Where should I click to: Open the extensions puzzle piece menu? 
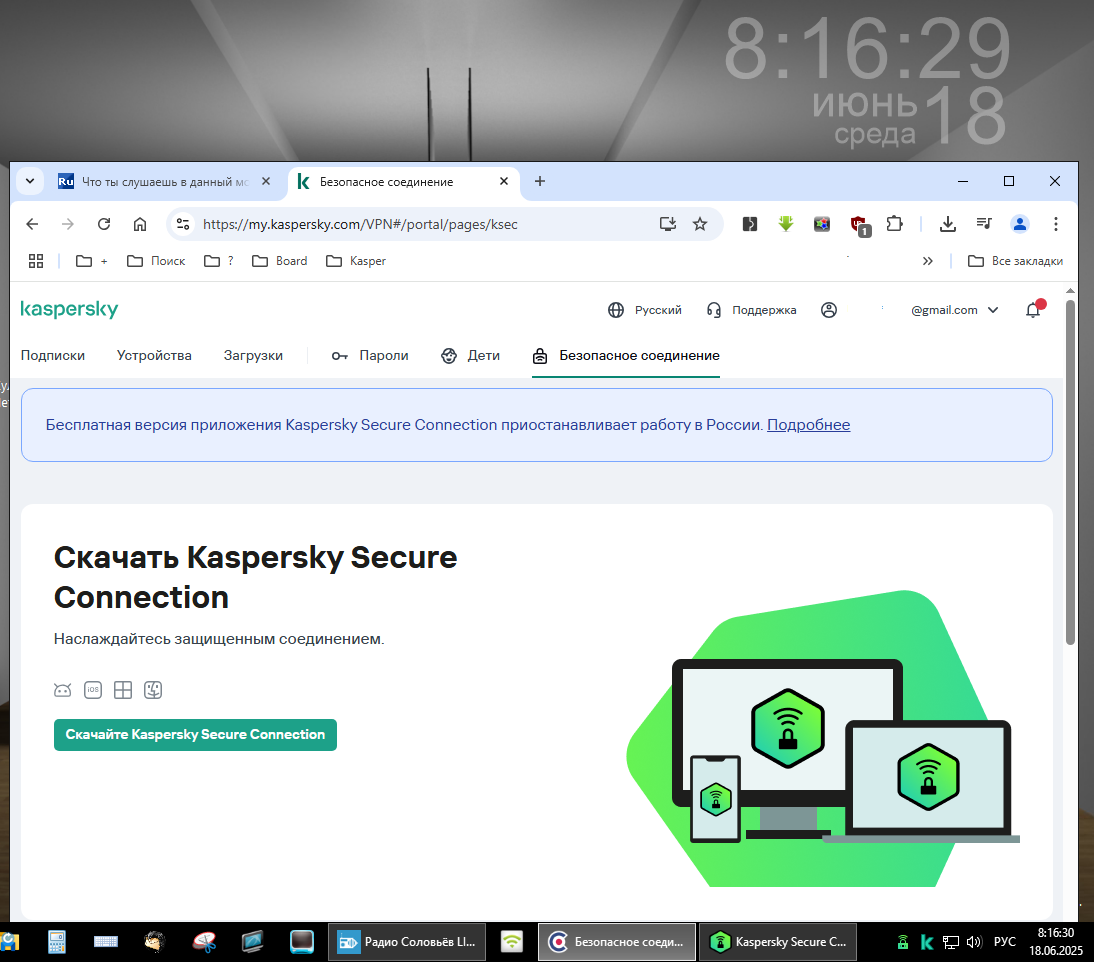(894, 224)
